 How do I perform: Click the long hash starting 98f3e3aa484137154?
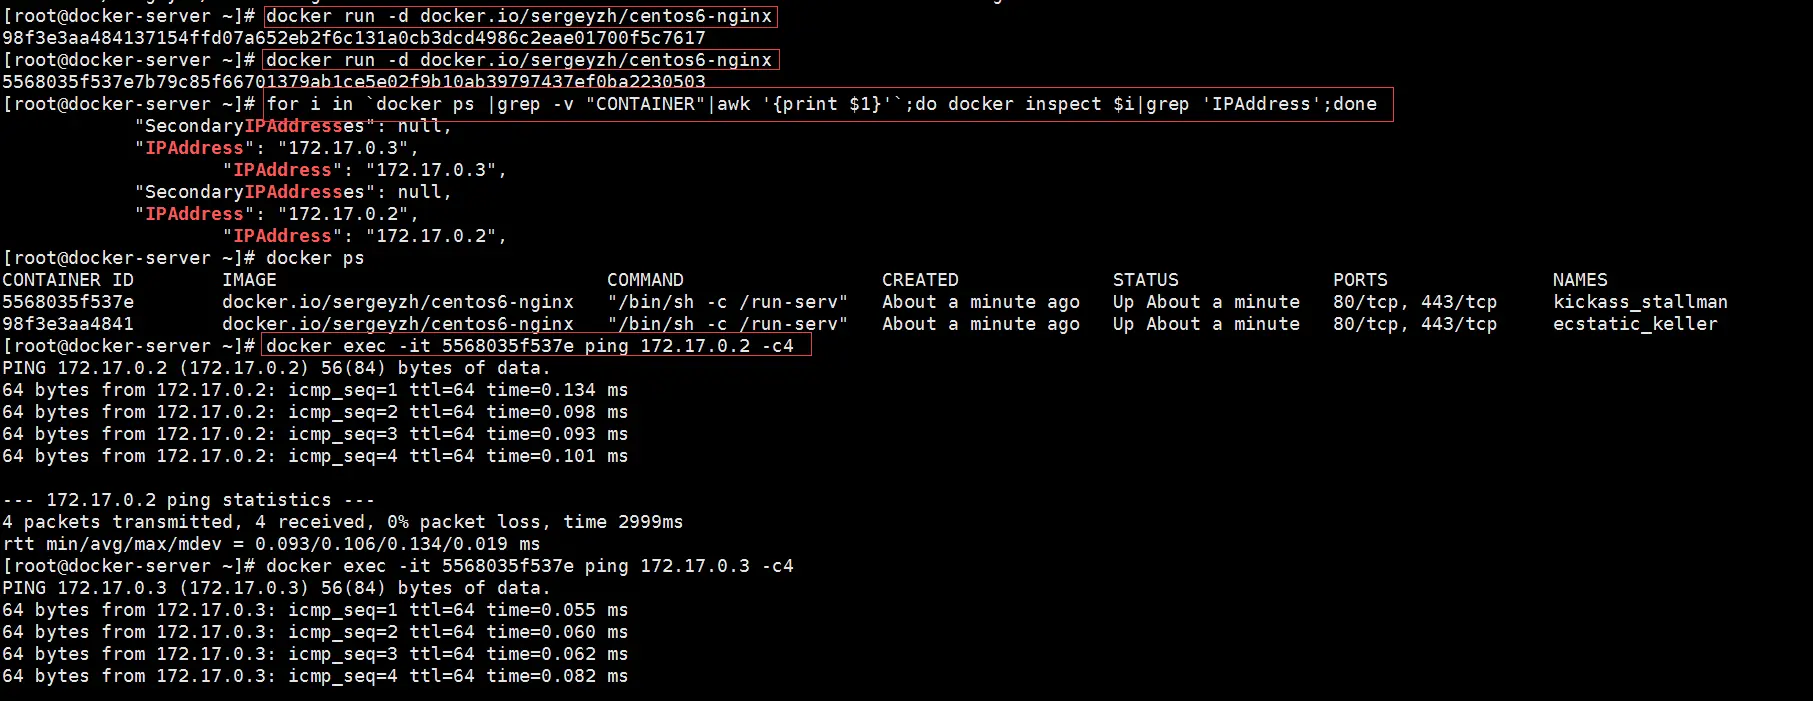point(354,38)
